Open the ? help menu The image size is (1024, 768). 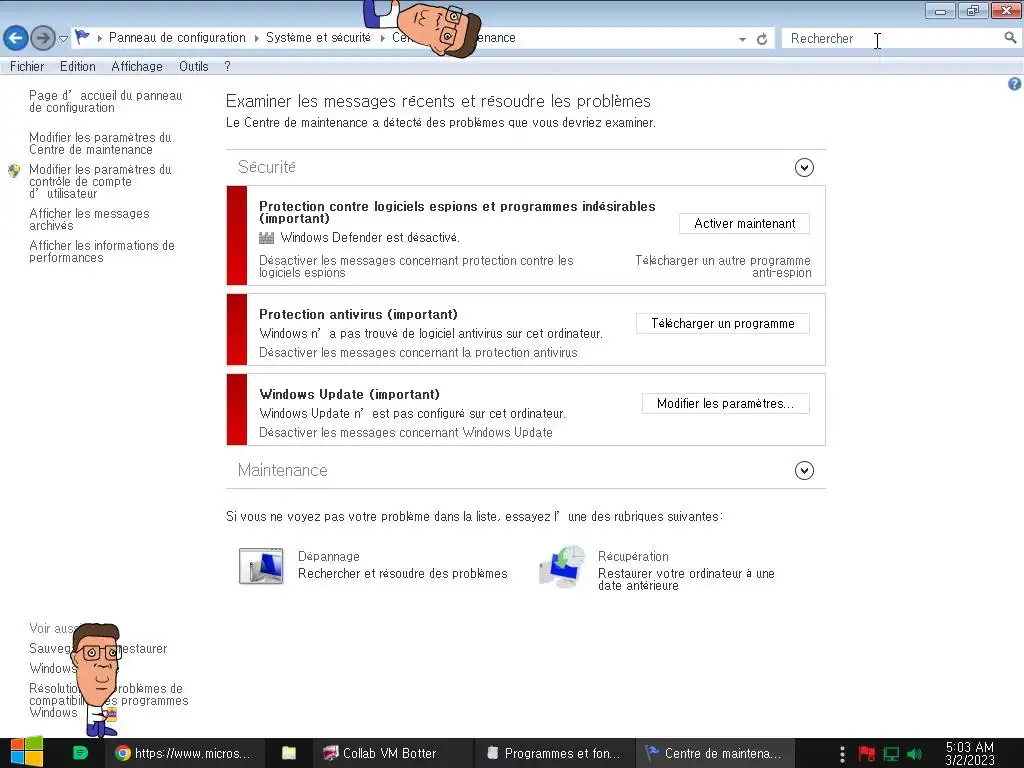point(227,67)
